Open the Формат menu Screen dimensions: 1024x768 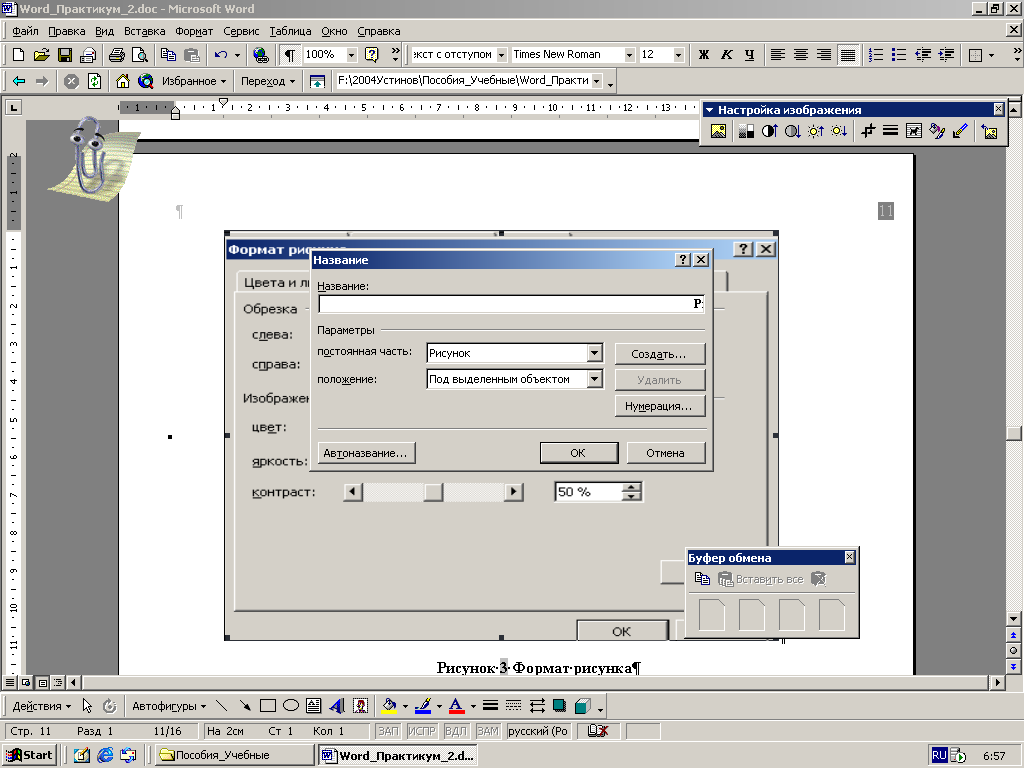point(194,31)
